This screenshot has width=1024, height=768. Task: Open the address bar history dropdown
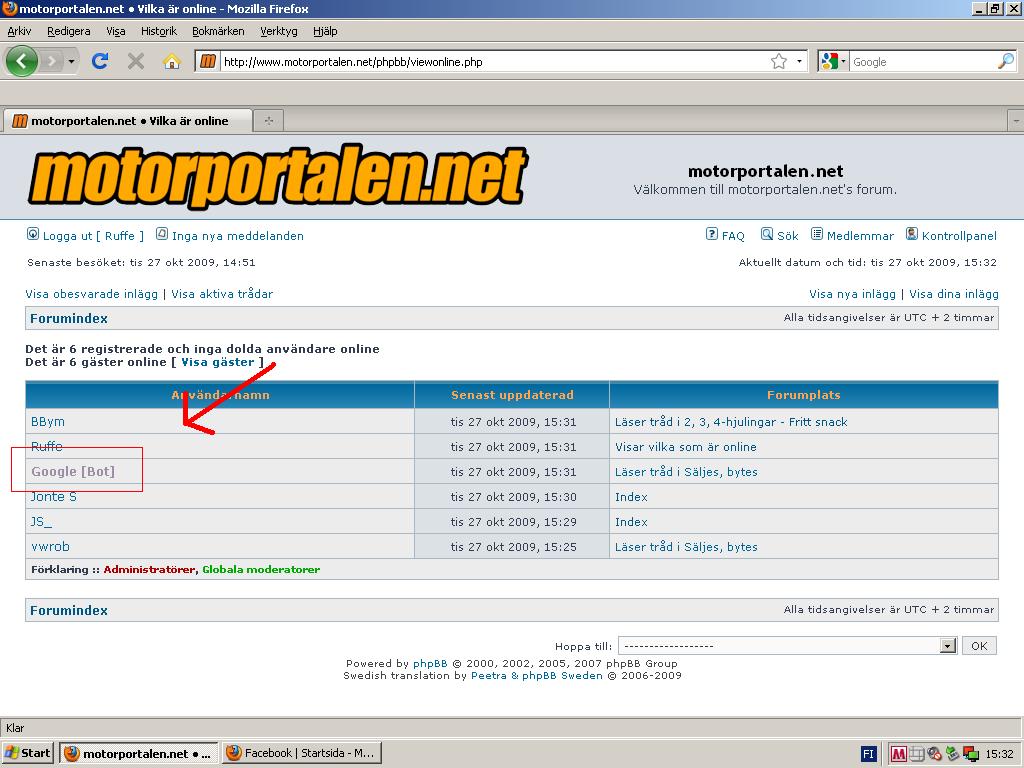(x=799, y=61)
